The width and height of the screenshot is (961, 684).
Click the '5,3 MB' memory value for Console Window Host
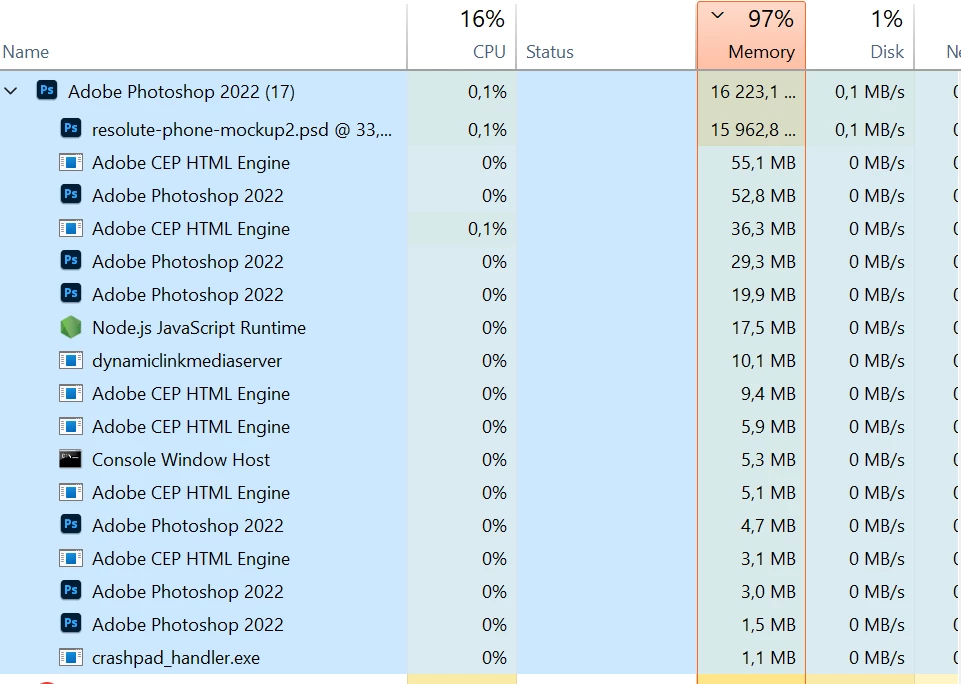(768, 460)
